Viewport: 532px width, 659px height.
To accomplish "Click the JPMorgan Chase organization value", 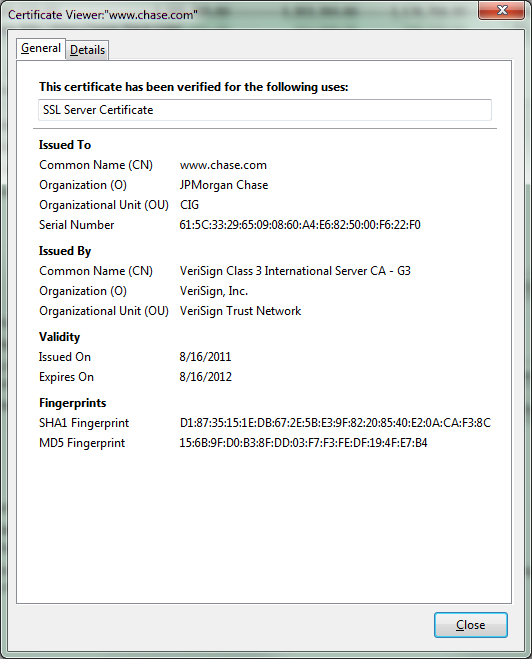I will pyautogui.click(x=224, y=185).
